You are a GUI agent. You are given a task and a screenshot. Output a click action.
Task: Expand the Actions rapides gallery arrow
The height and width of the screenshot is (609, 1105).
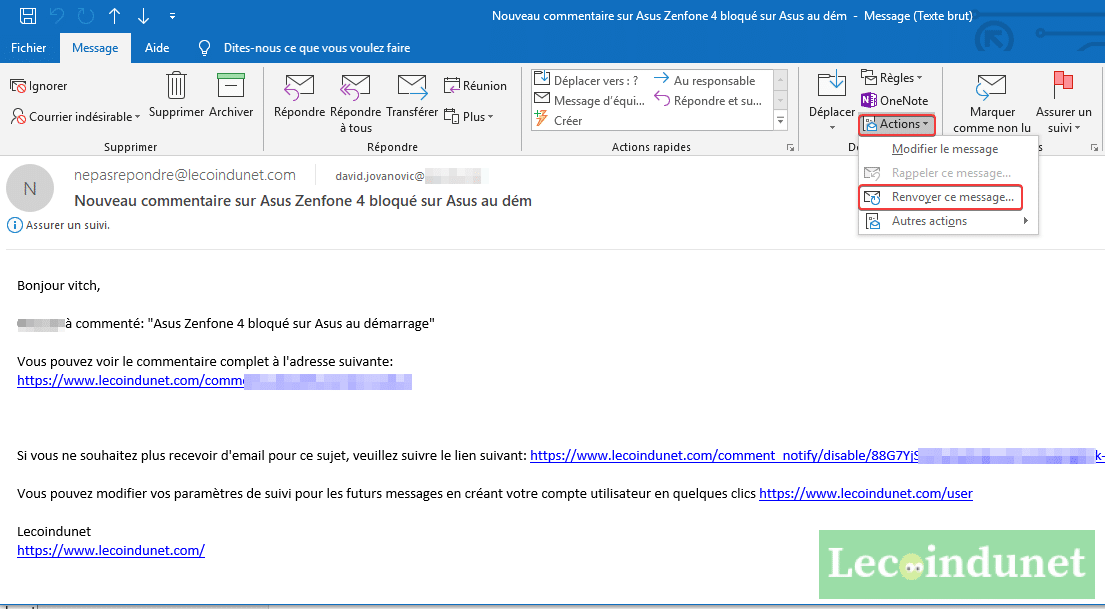[x=780, y=121]
